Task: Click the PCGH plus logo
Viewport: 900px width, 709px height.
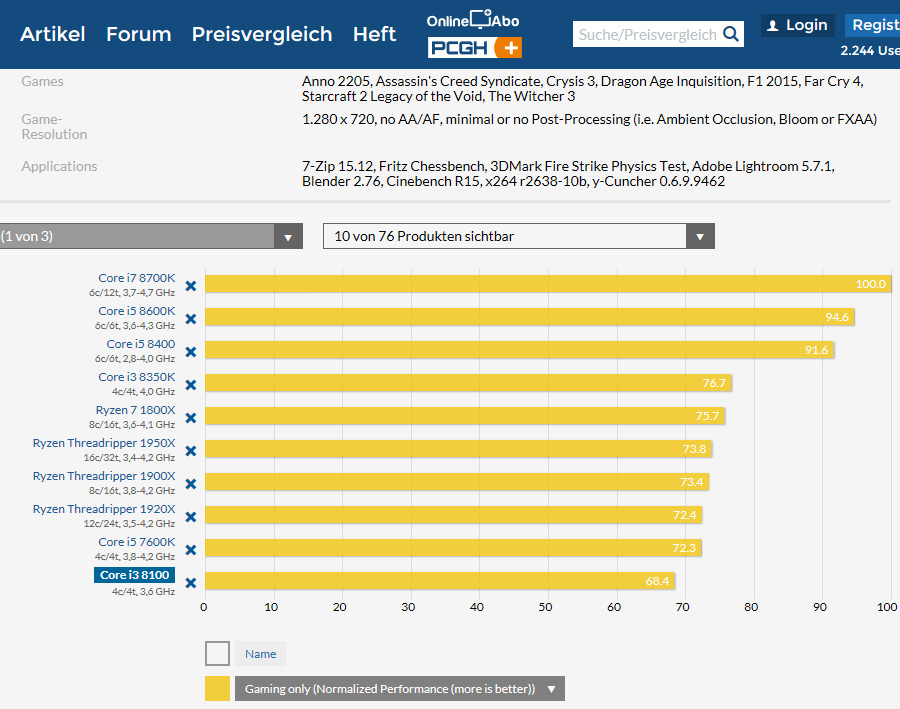Action: point(475,48)
